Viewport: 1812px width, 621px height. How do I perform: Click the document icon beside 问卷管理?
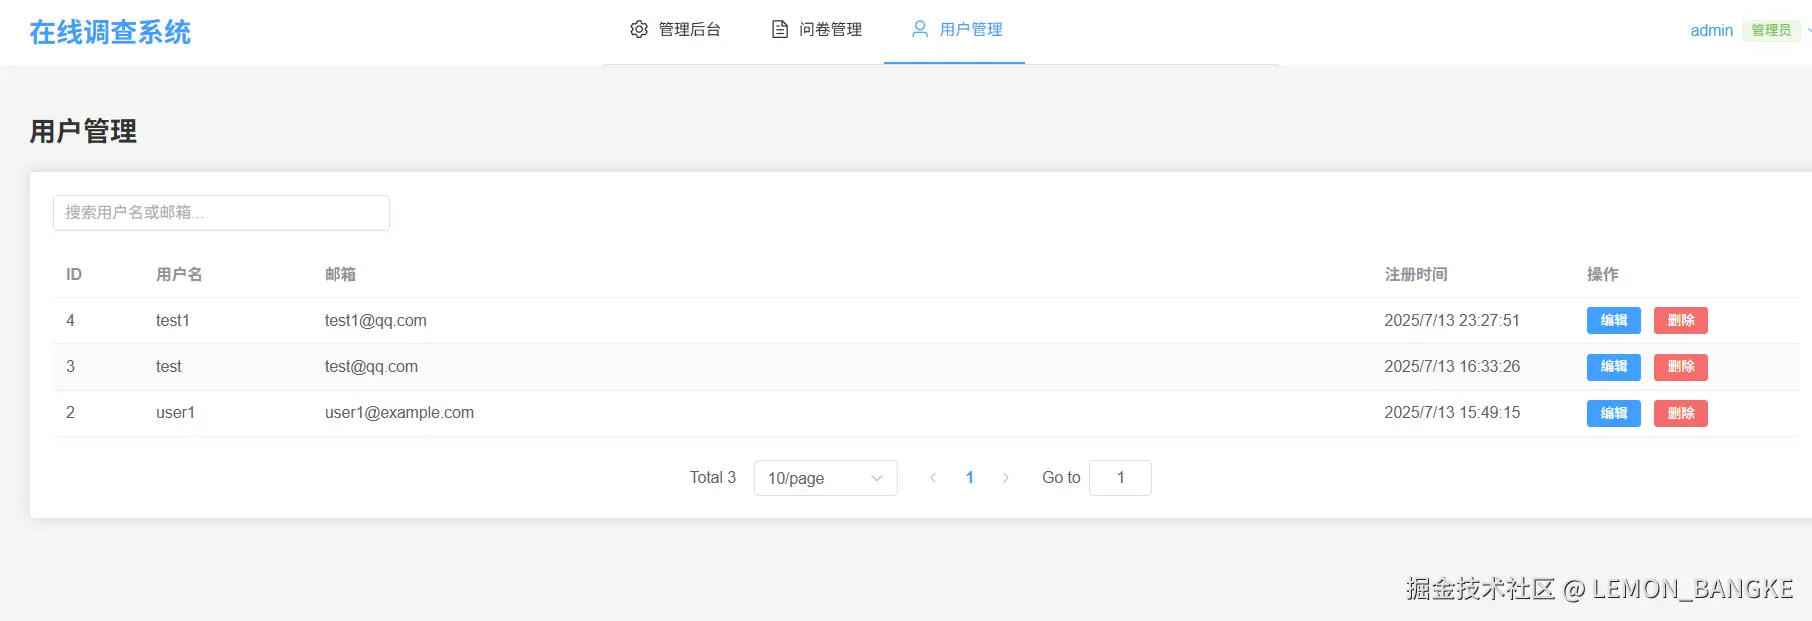pos(780,30)
